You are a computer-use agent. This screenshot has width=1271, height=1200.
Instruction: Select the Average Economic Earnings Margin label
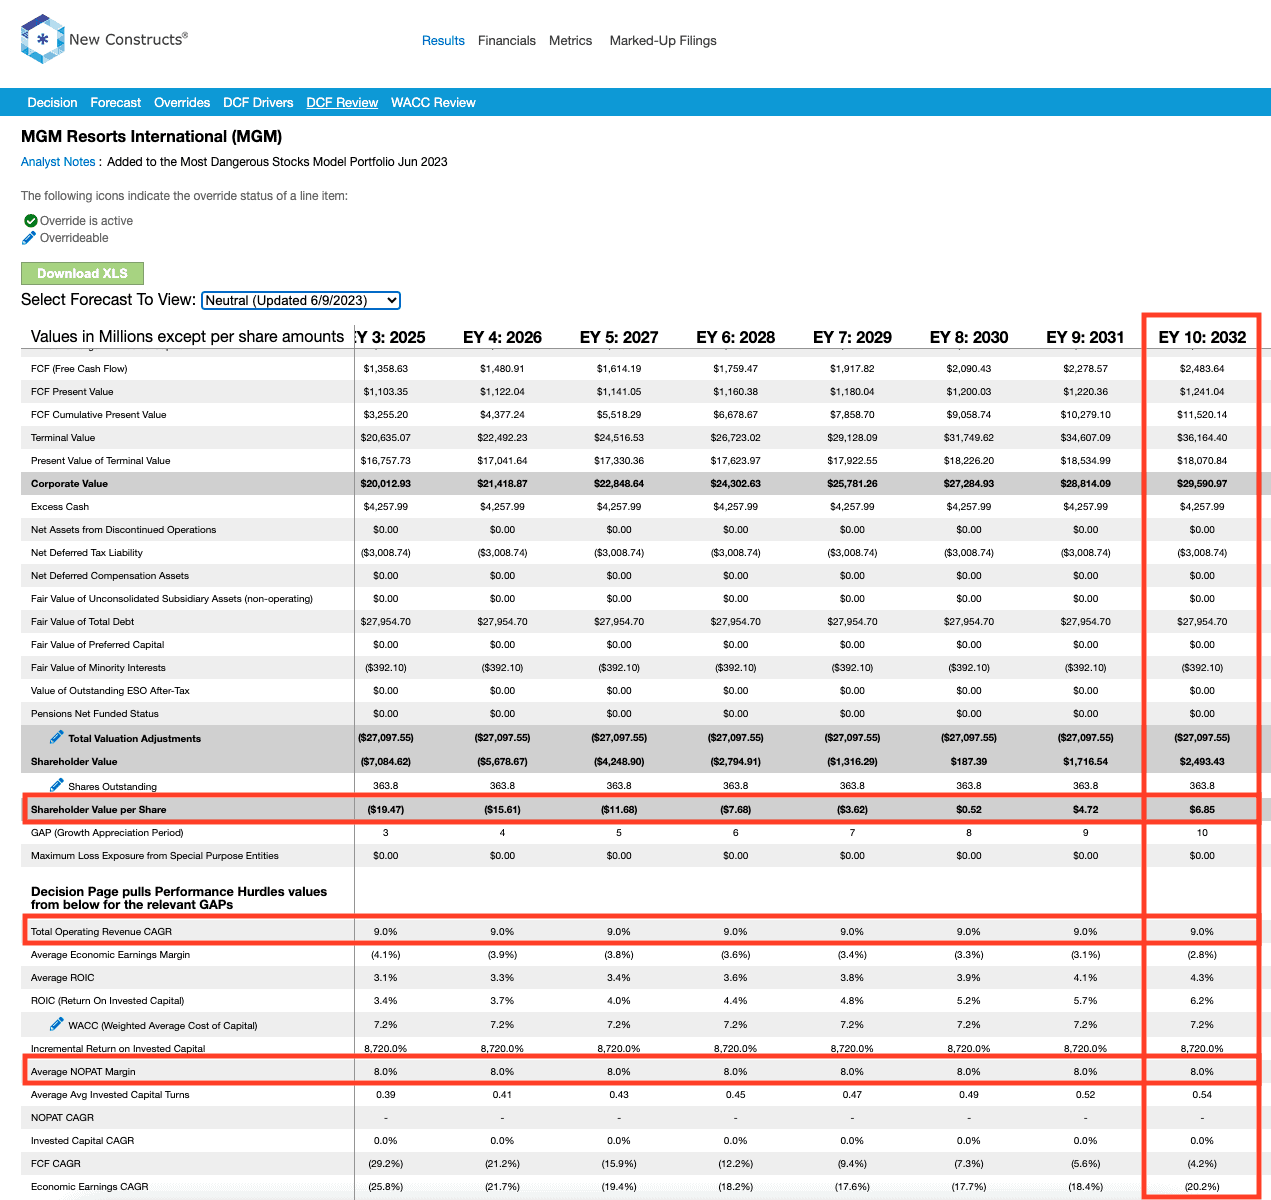tap(110, 955)
